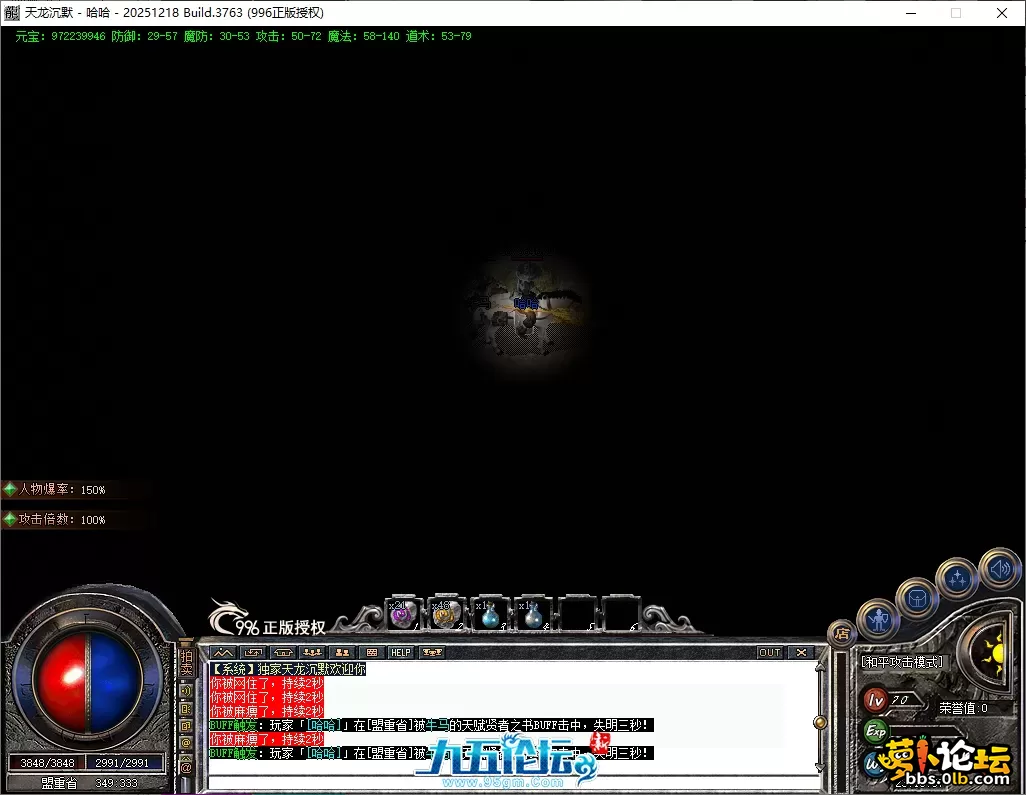
Task: Click the rightmost ranking icon after HELP
Action: (x=431, y=652)
